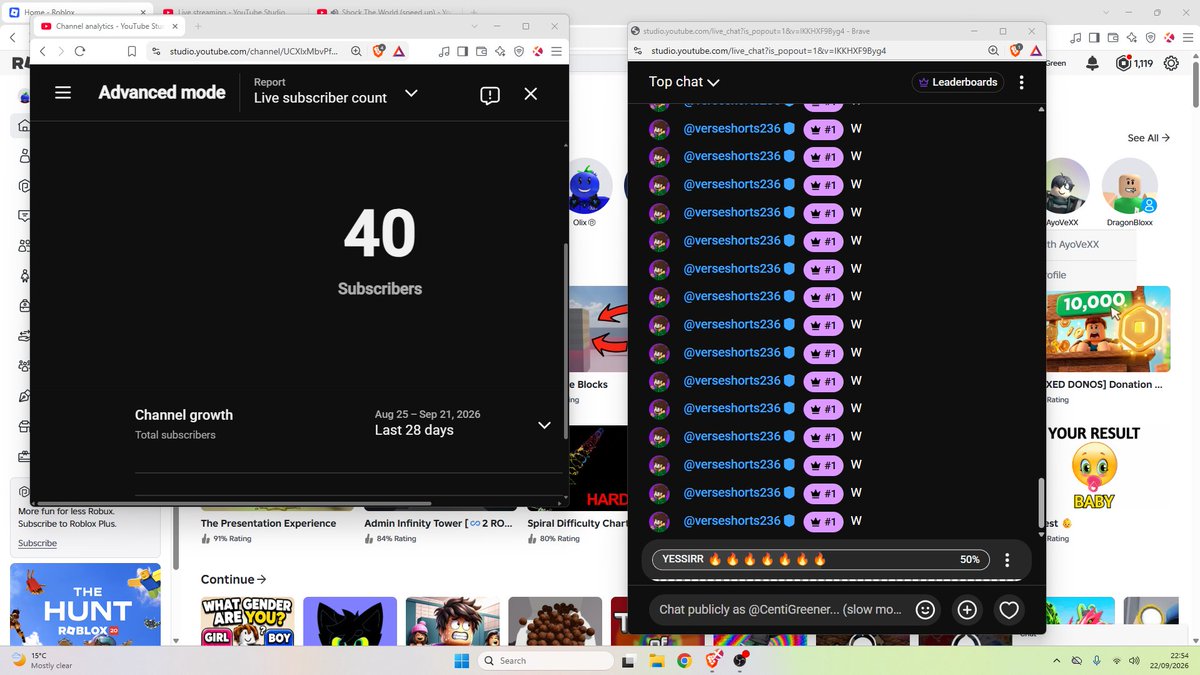Click the analytics vertical scrollbar

click(x=565, y=340)
